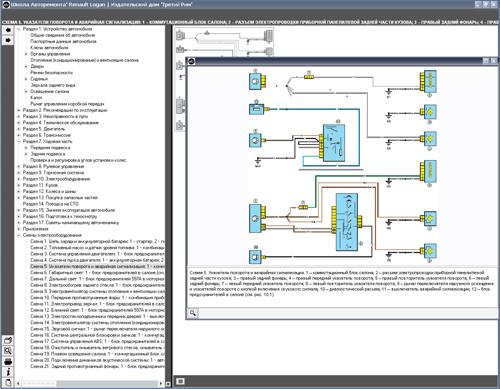Select 'Раздел 12. Колеса и шины'
This screenshot has width=500, height=389.
[49, 191]
